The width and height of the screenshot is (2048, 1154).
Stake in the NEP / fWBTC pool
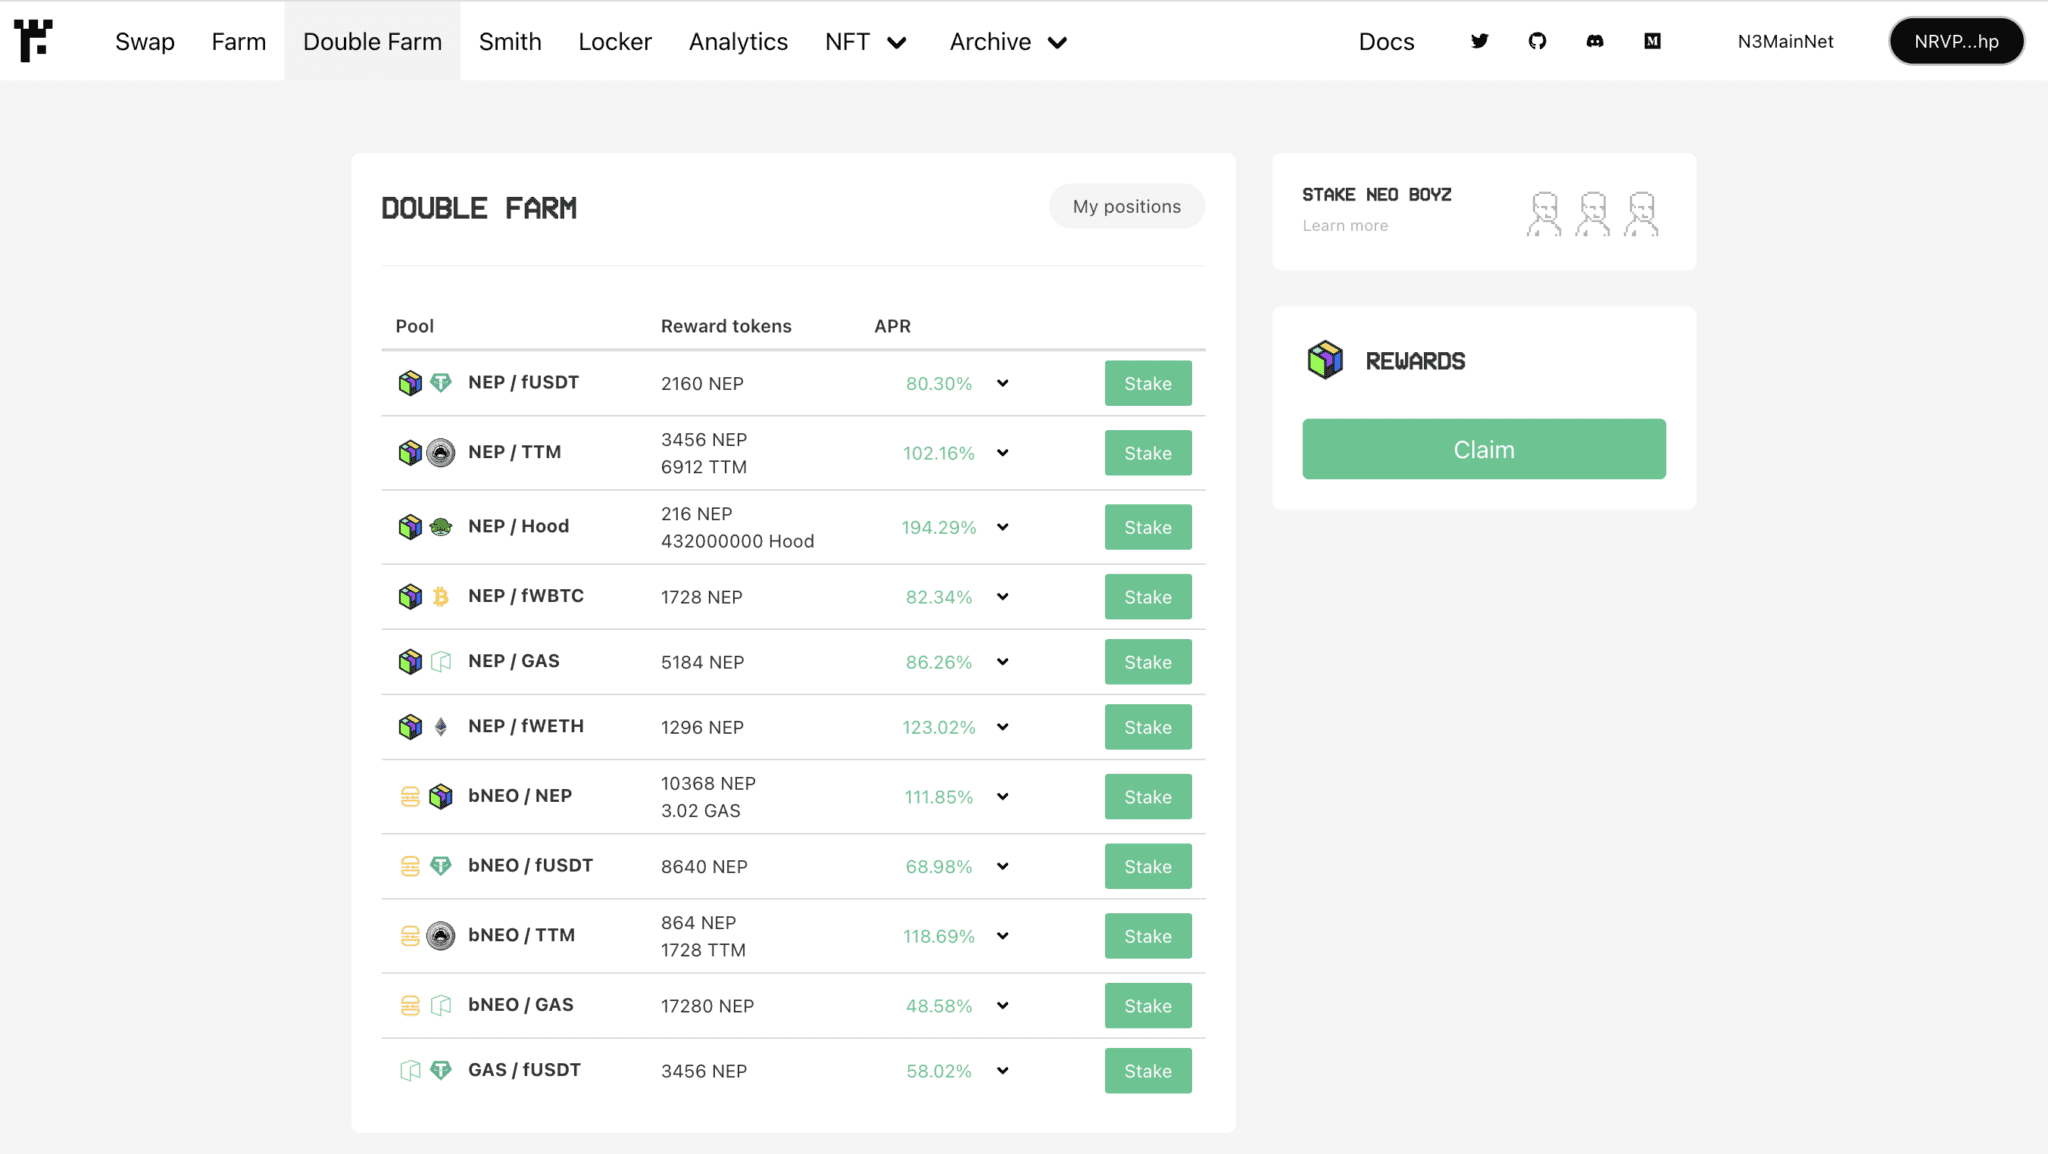[x=1148, y=597]
